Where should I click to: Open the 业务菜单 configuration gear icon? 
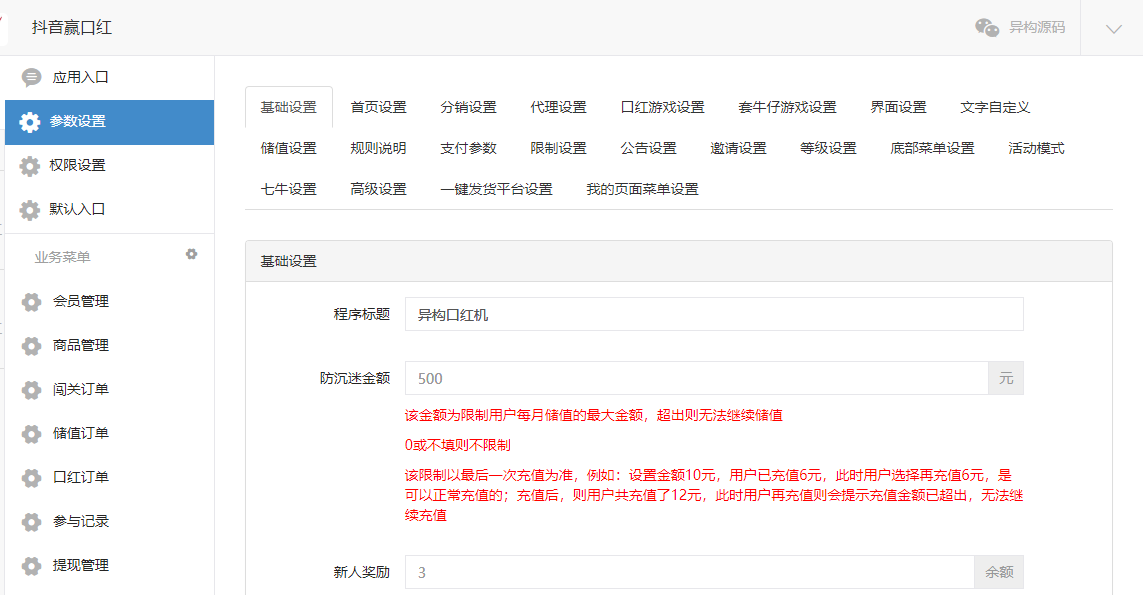[x=191, y=254]
